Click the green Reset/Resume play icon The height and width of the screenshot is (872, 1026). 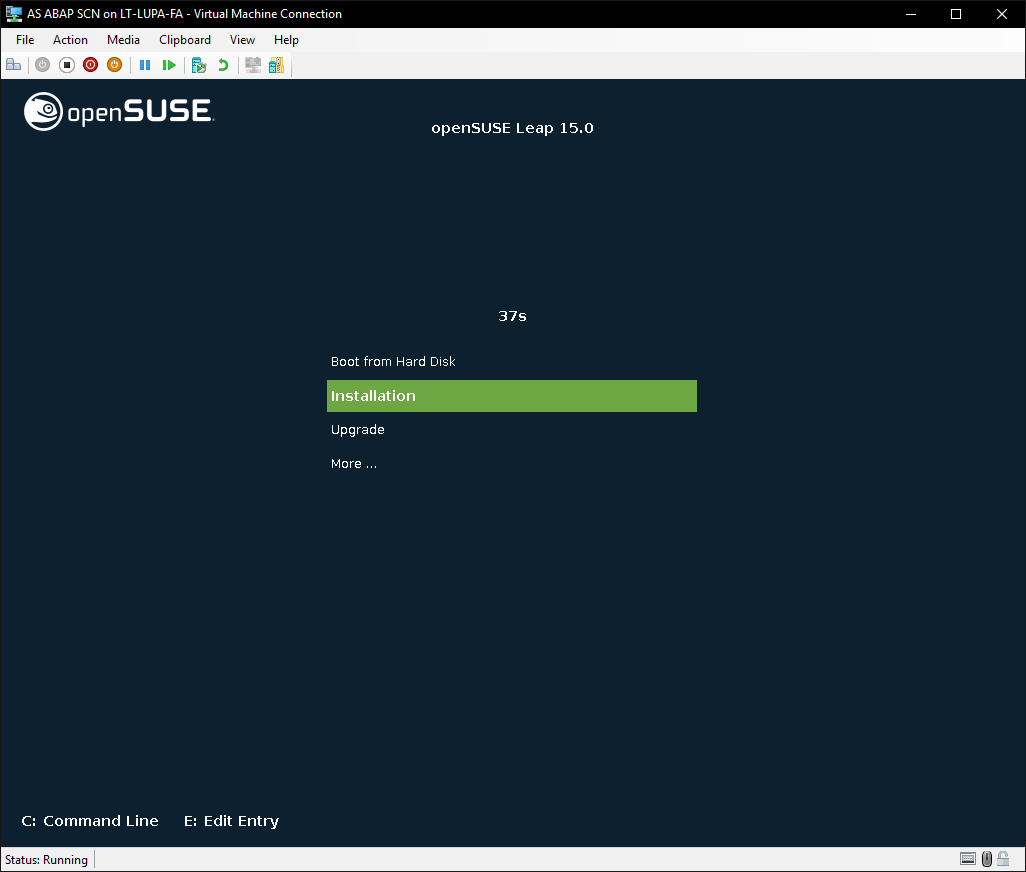tap(169, 65)
